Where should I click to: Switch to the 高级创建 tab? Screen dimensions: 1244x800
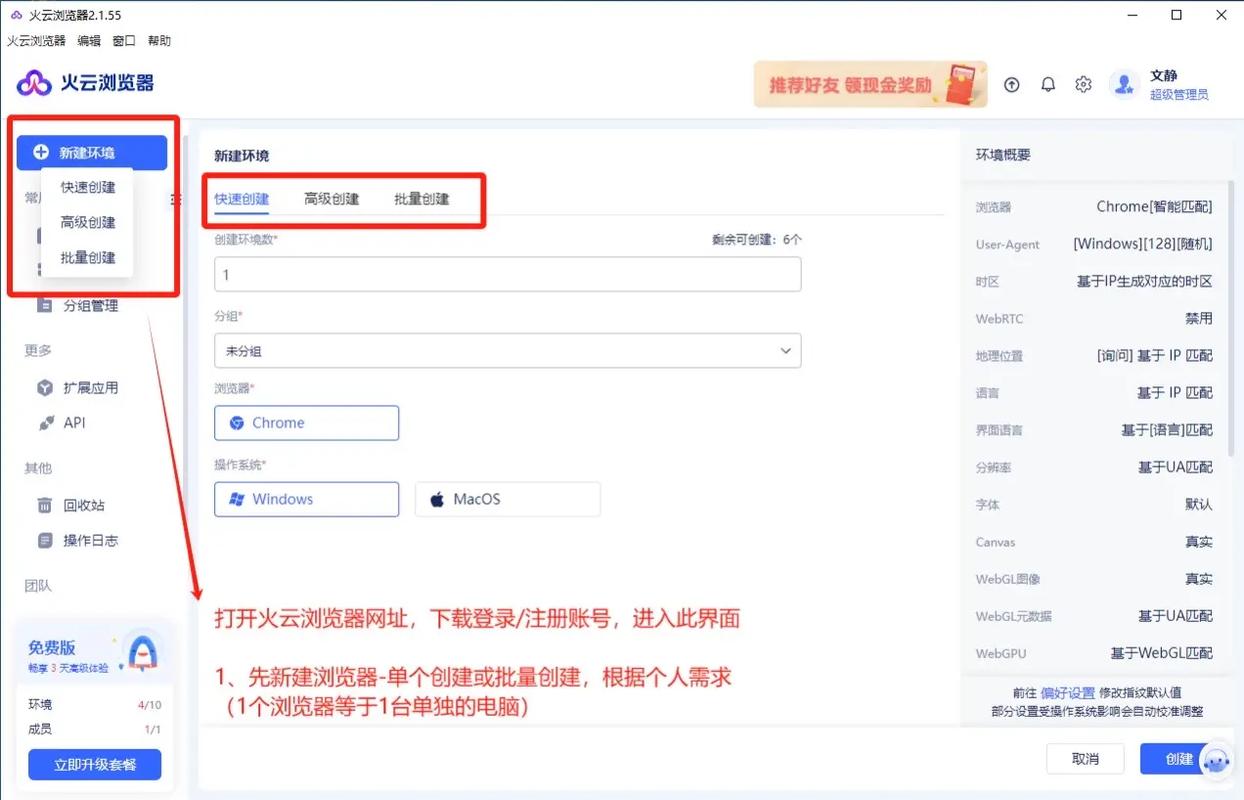click(331, 199)
